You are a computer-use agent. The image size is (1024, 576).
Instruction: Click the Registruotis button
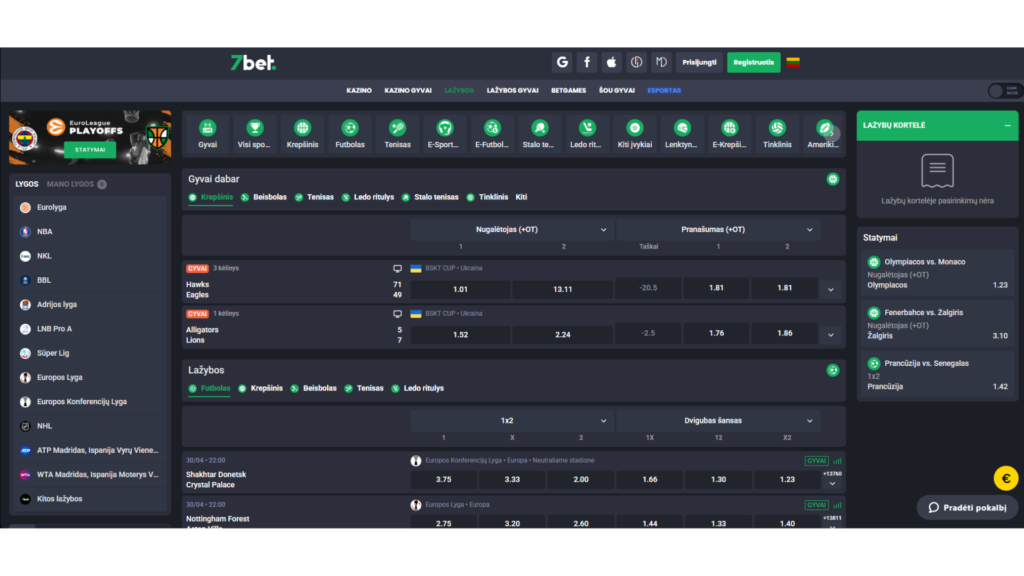(753, 63)
